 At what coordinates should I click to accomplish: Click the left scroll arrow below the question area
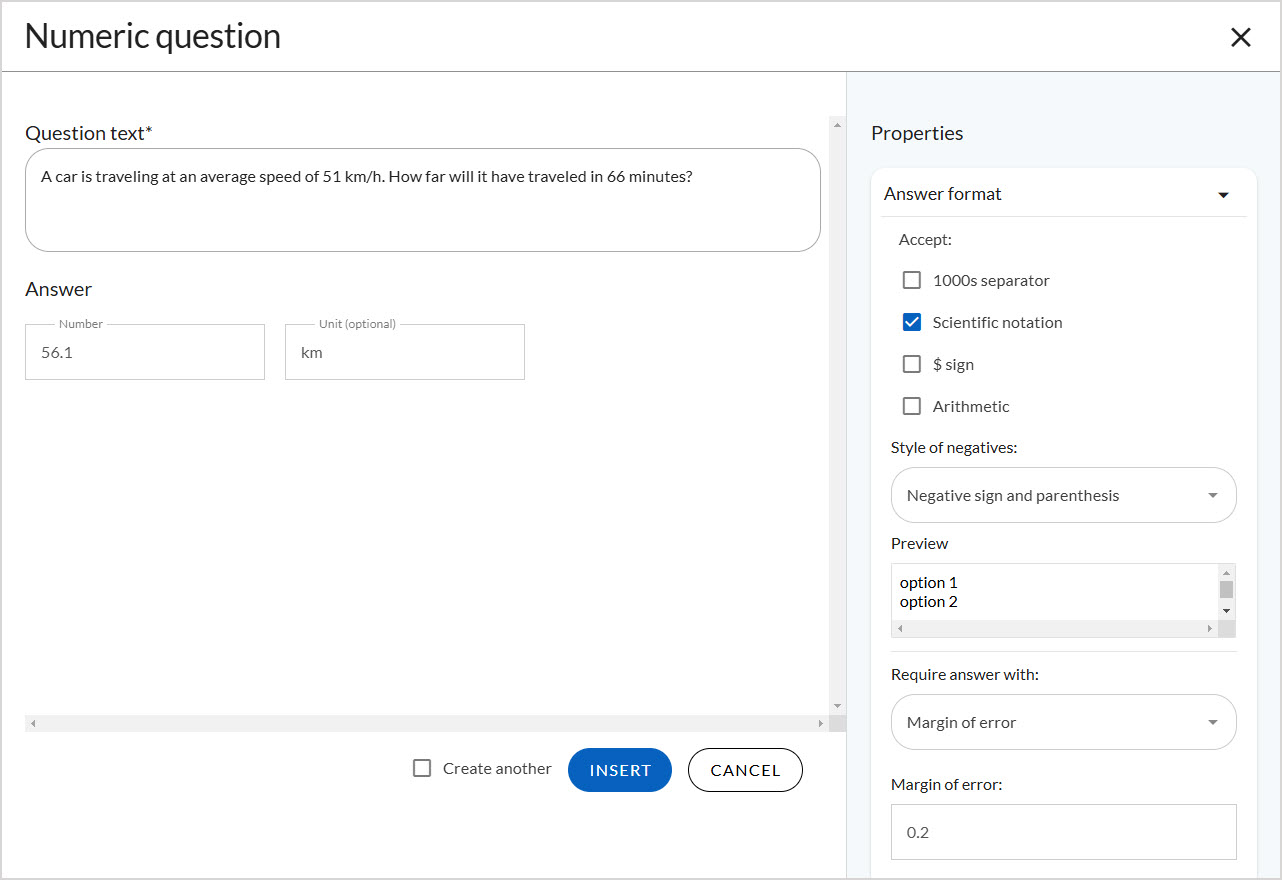click(31, 722)
